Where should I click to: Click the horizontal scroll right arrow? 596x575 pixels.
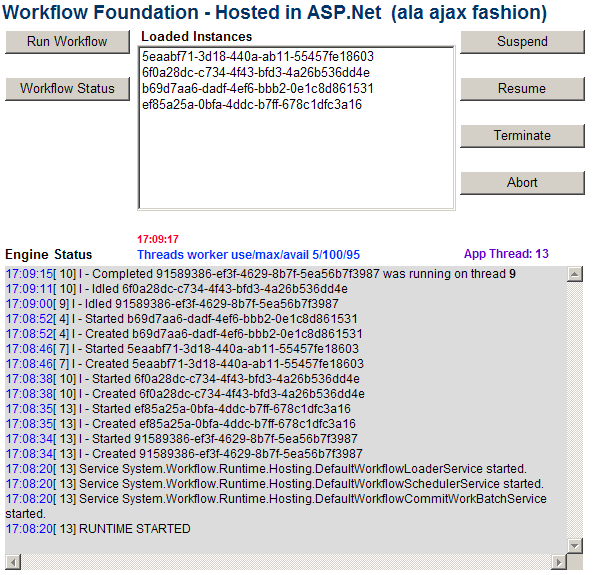point(559,562)
